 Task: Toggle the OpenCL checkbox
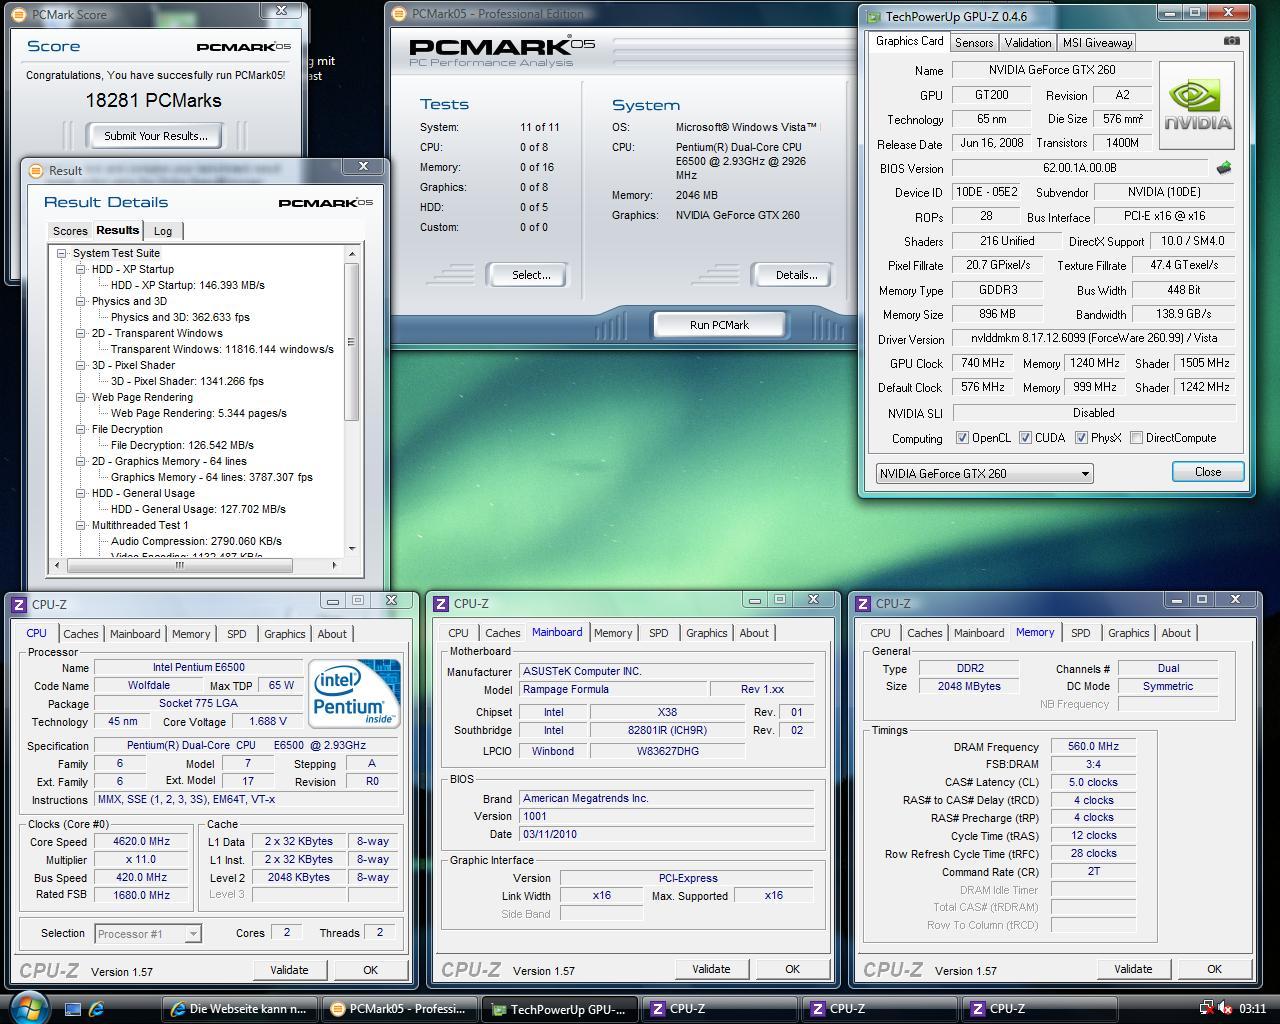click(962, 438)
